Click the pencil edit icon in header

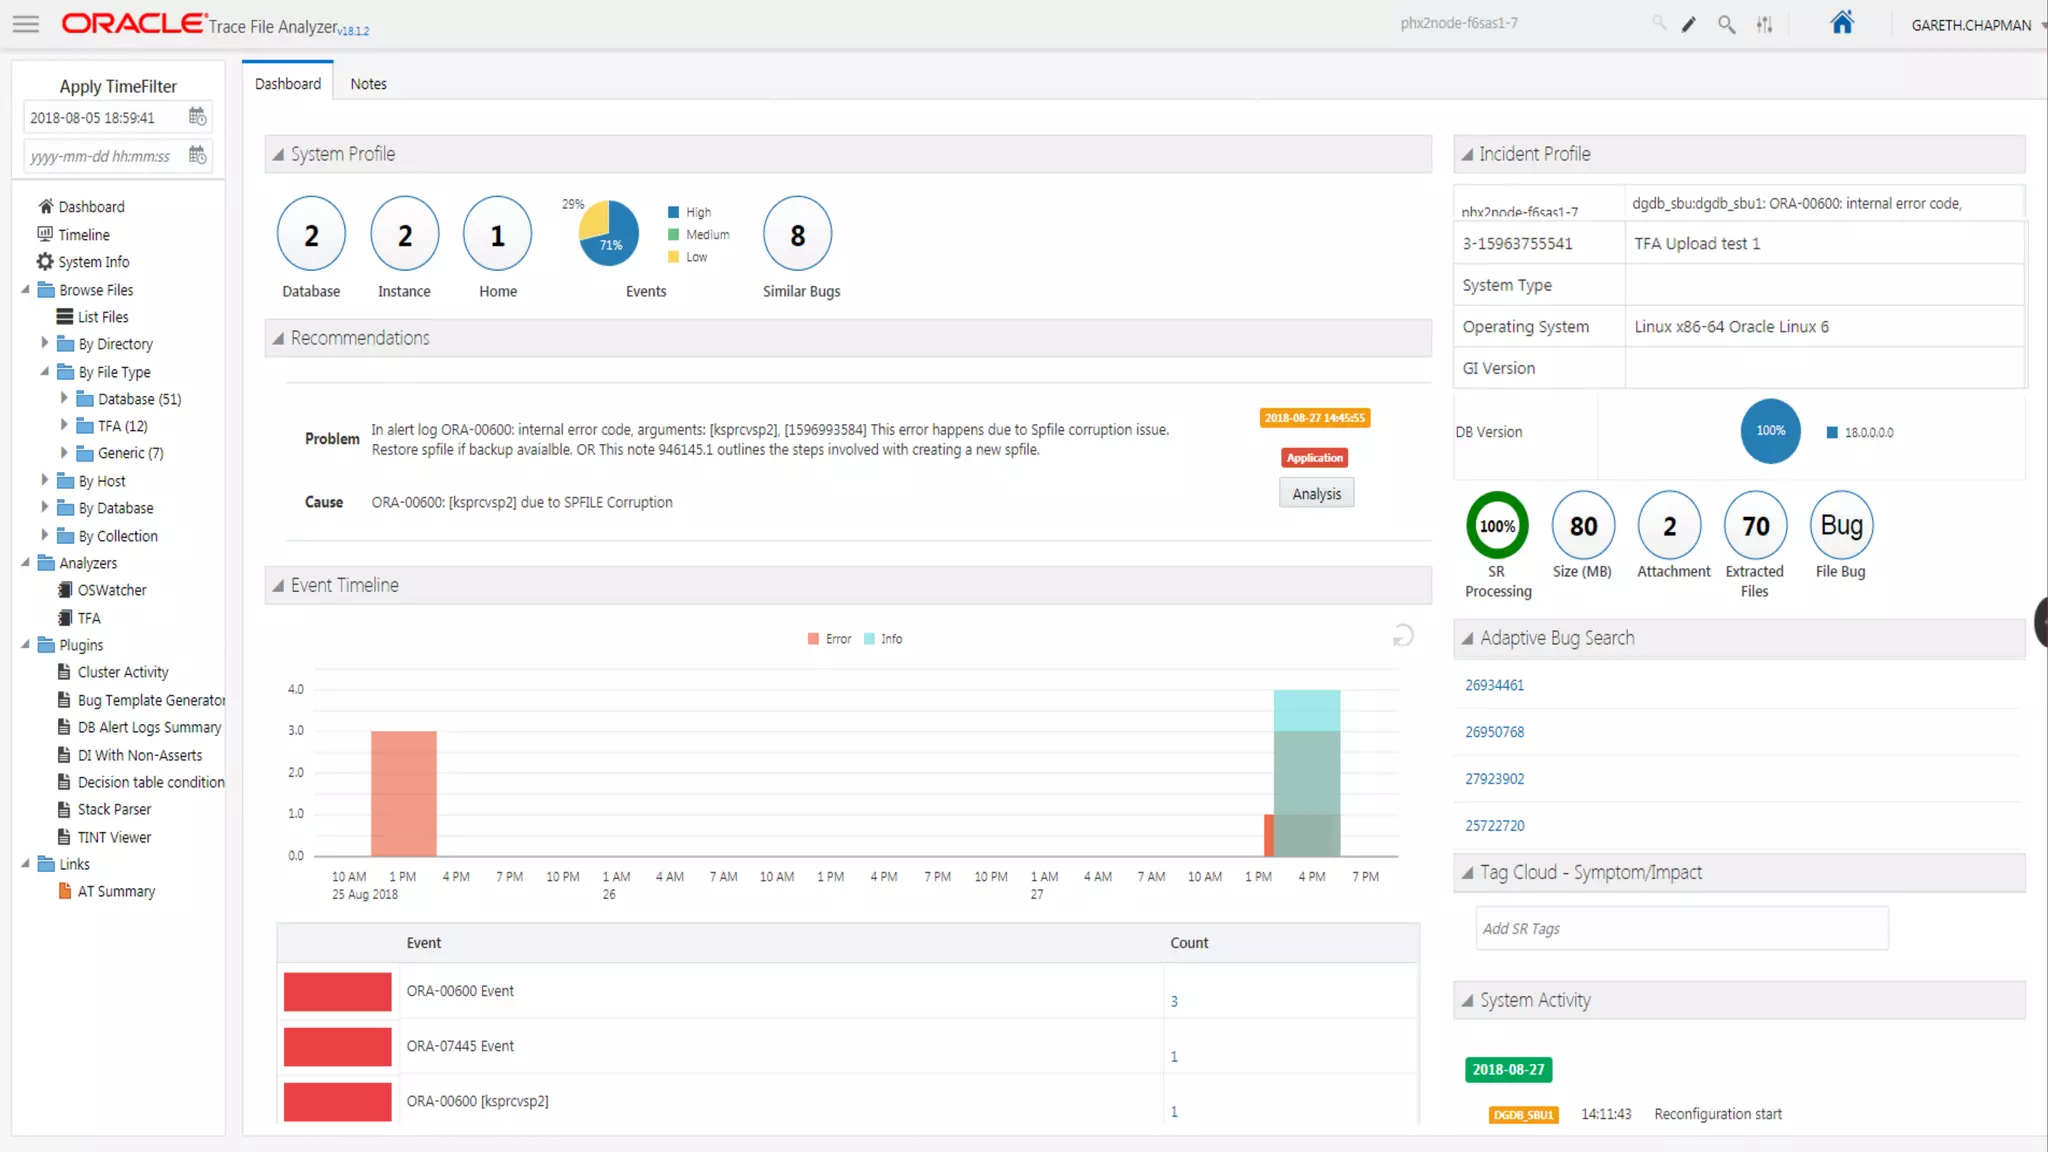click(1689, 25)
